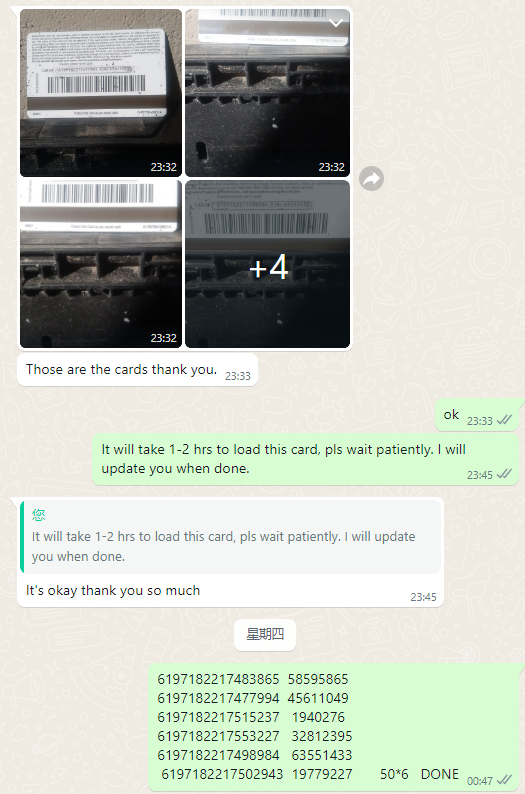Click the 星期四 date separator chip
525x794 pixels.
[265, 634]
